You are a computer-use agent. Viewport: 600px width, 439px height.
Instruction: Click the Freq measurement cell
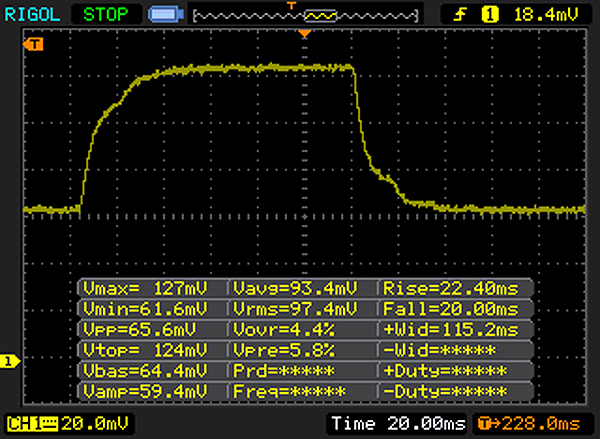pos(301,388)
